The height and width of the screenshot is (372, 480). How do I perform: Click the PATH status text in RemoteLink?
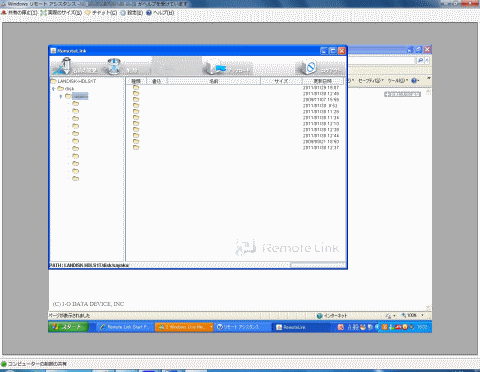[89, 265]
